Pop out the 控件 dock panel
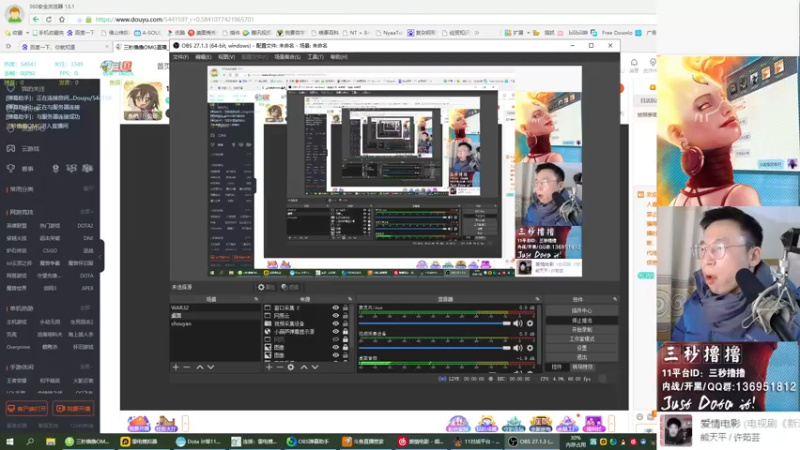Image resolution: width=800 pixels, height=450 pixels. 615,299
